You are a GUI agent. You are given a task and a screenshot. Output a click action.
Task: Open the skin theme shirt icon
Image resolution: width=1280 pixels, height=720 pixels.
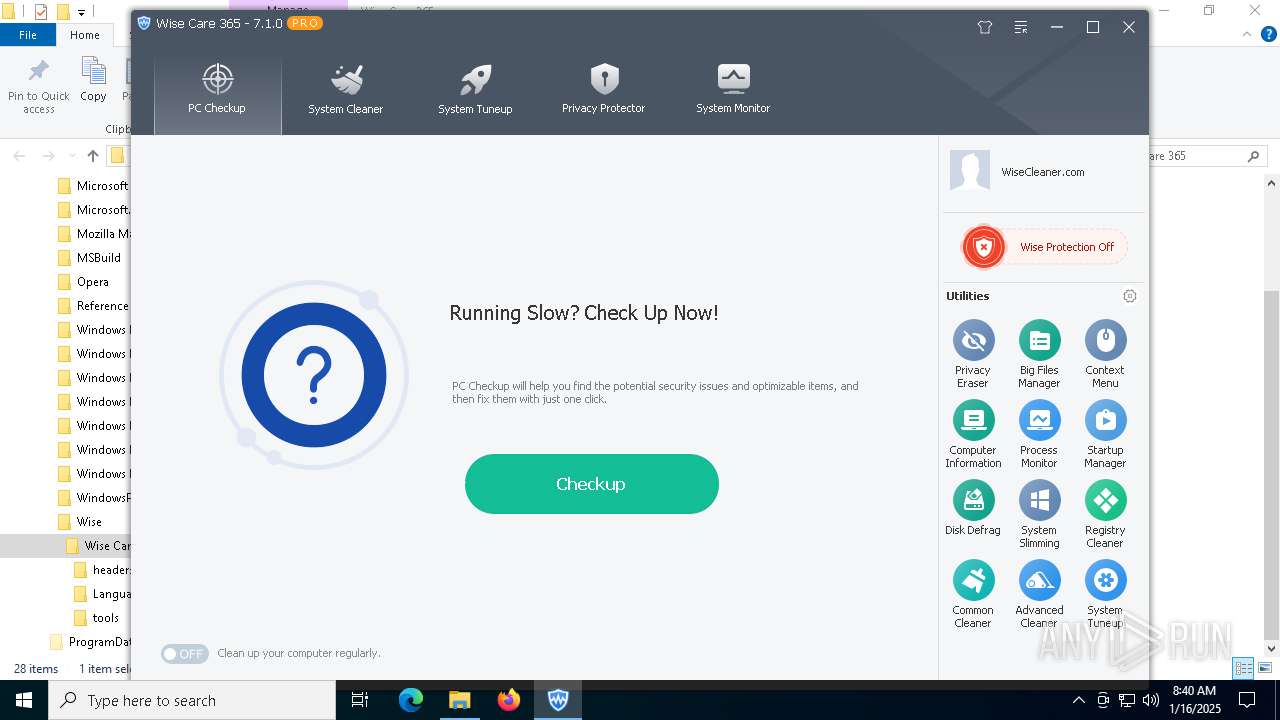(x=985, y=27)
